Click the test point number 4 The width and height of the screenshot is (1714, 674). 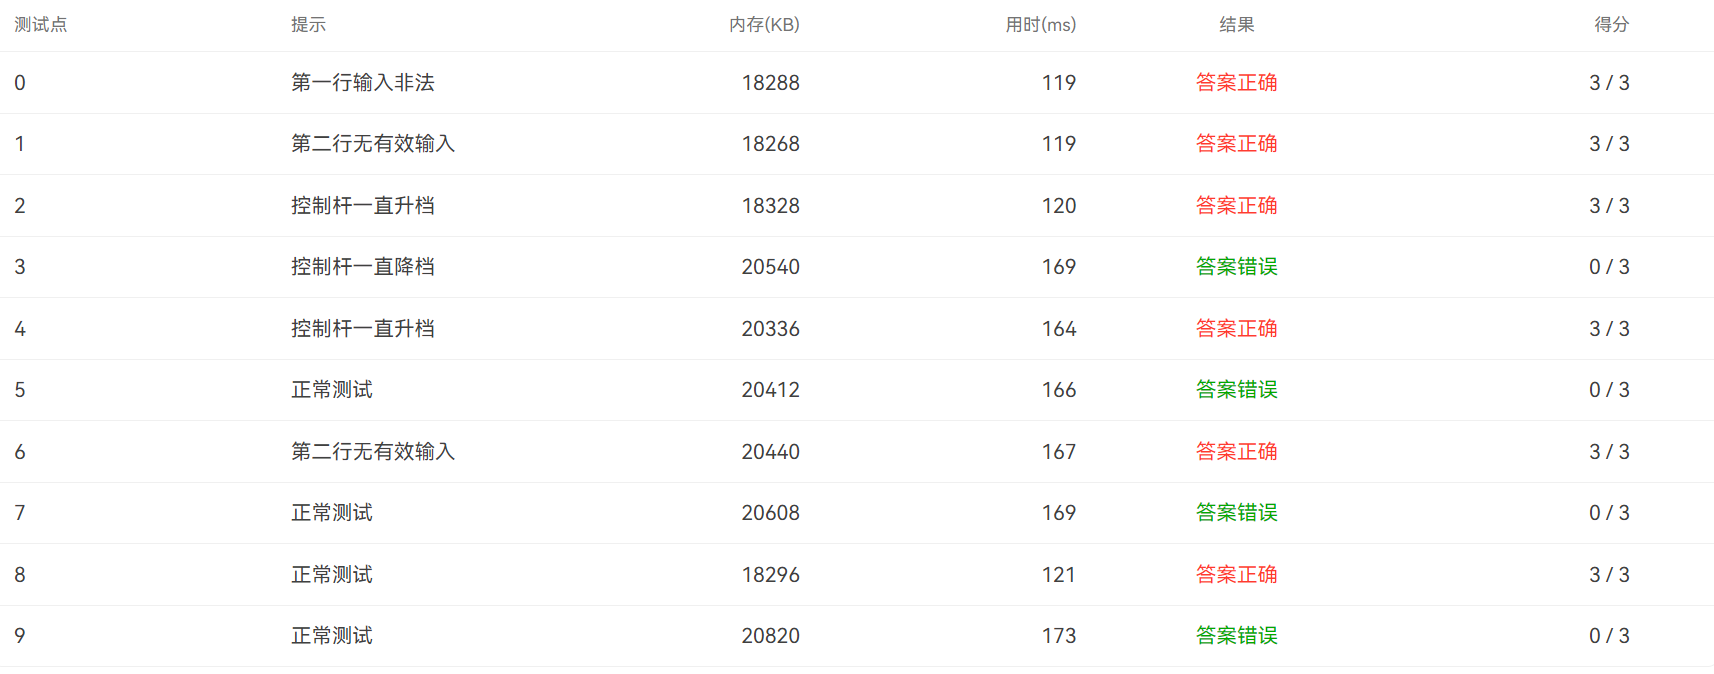coord(20,329)
